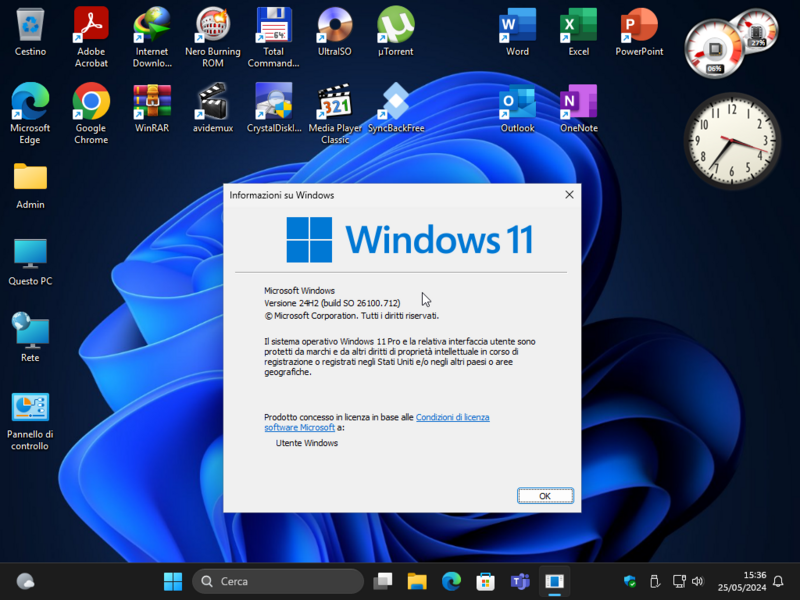Launch Adobe Acrobat from desktop
This screenshot has width=800, height=600.
(x=91, y=36)
